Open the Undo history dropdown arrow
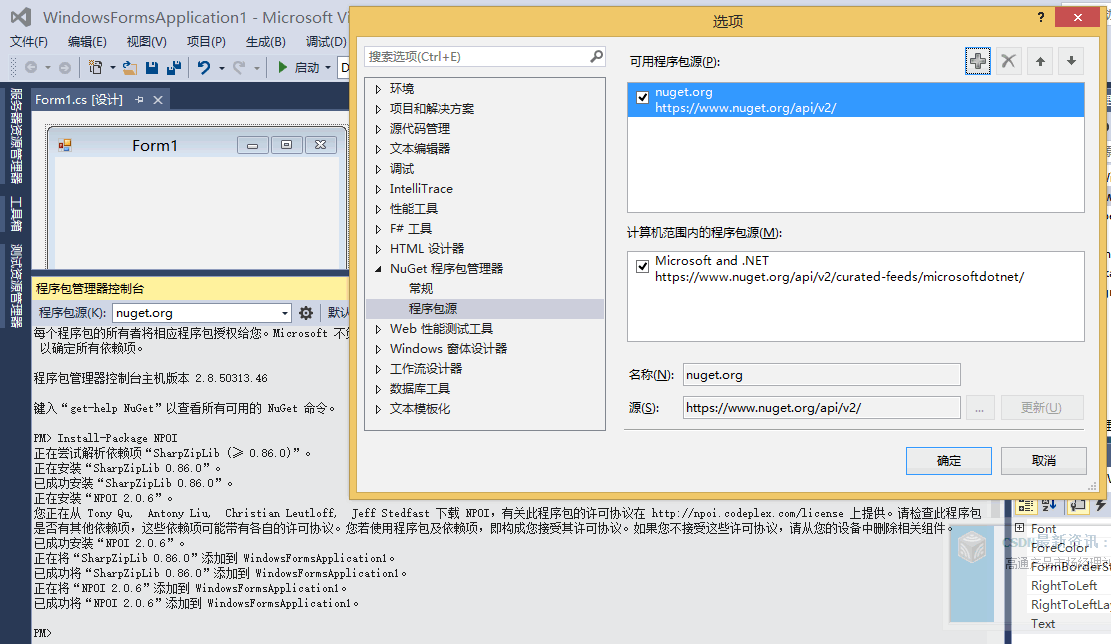Image resolution: width=1111 pixels, height=644 pixels. point(222,68)
